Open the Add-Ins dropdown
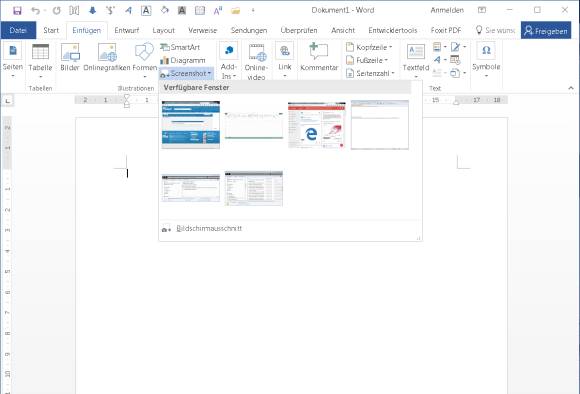 tap(229, 61)
